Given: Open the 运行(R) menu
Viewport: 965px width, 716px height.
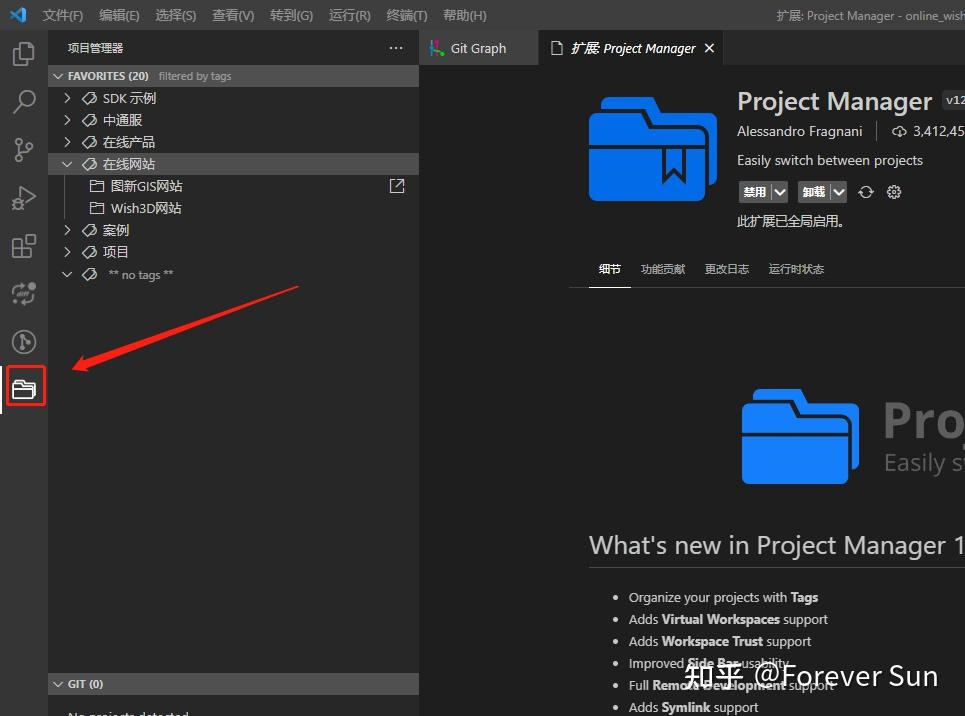Looking at the screenshot, I should point(350,15).
